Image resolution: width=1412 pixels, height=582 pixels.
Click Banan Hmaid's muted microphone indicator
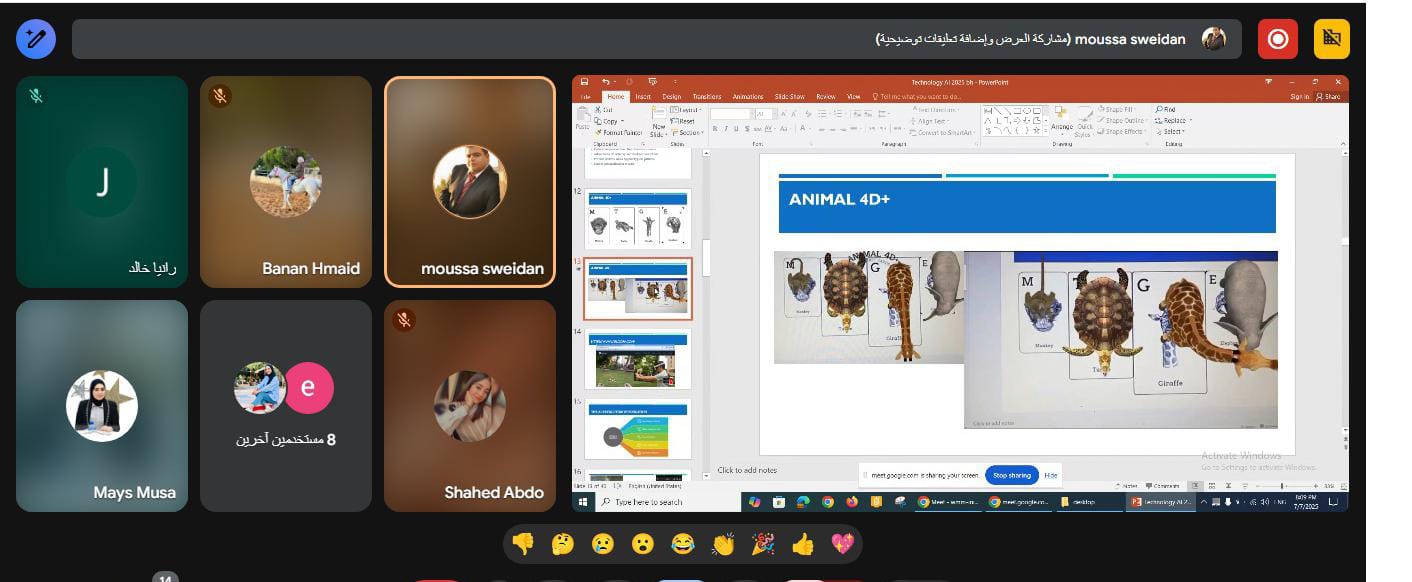220,96
